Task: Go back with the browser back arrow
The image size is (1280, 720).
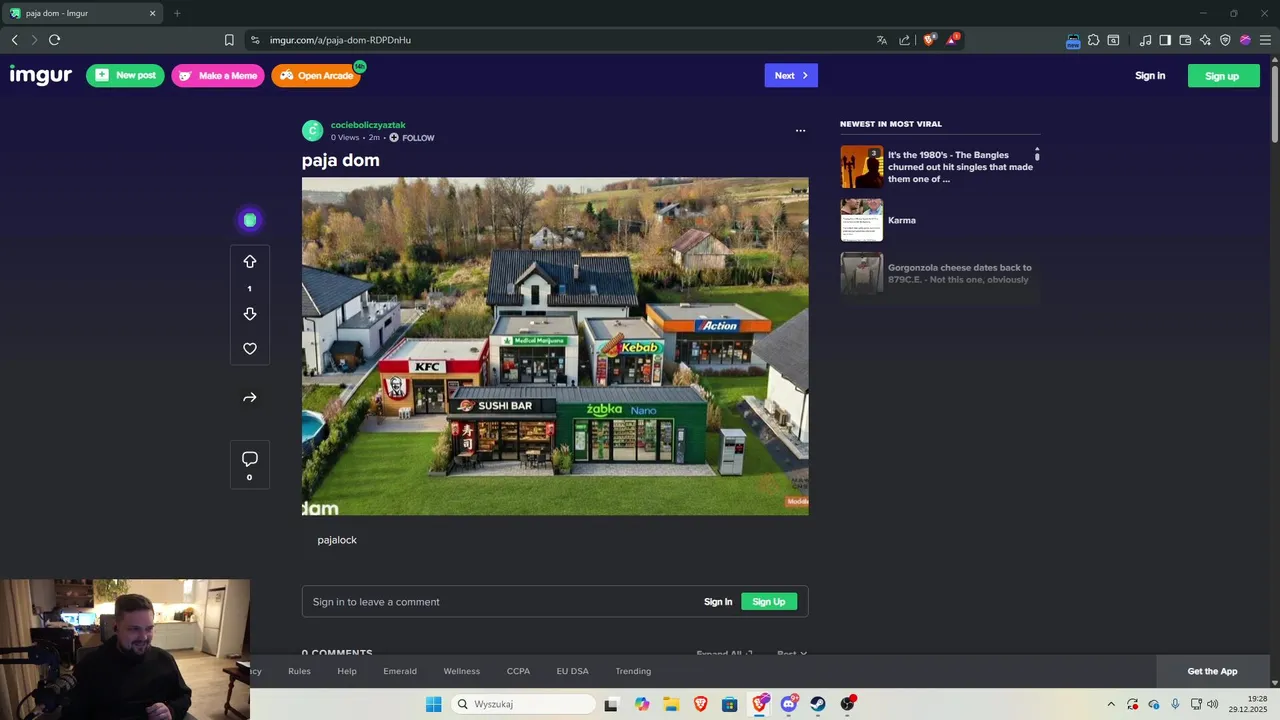Action: [14, 40]
